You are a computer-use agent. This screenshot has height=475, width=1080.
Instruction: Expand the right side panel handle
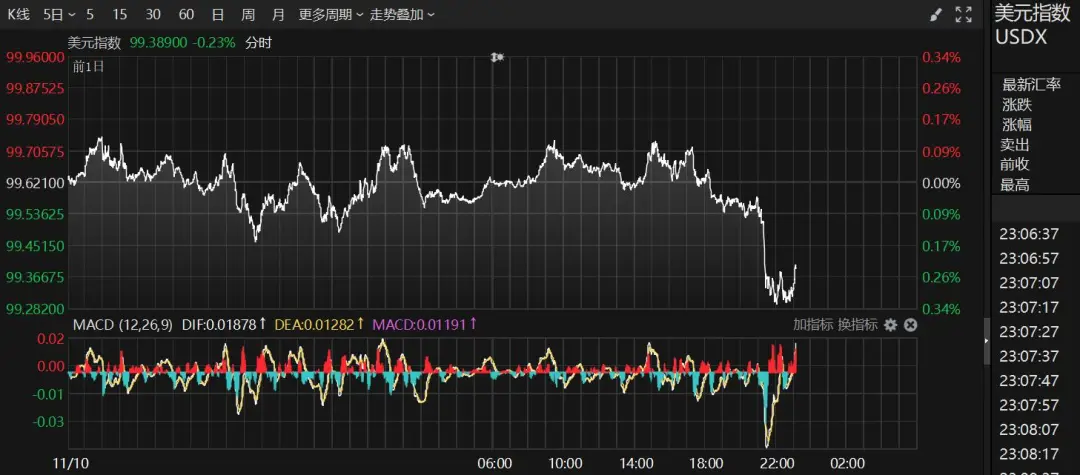(987, 341)
